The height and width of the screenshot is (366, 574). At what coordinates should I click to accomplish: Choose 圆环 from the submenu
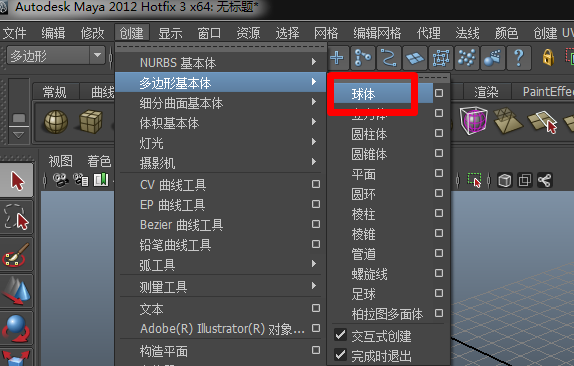coord(364,194)
